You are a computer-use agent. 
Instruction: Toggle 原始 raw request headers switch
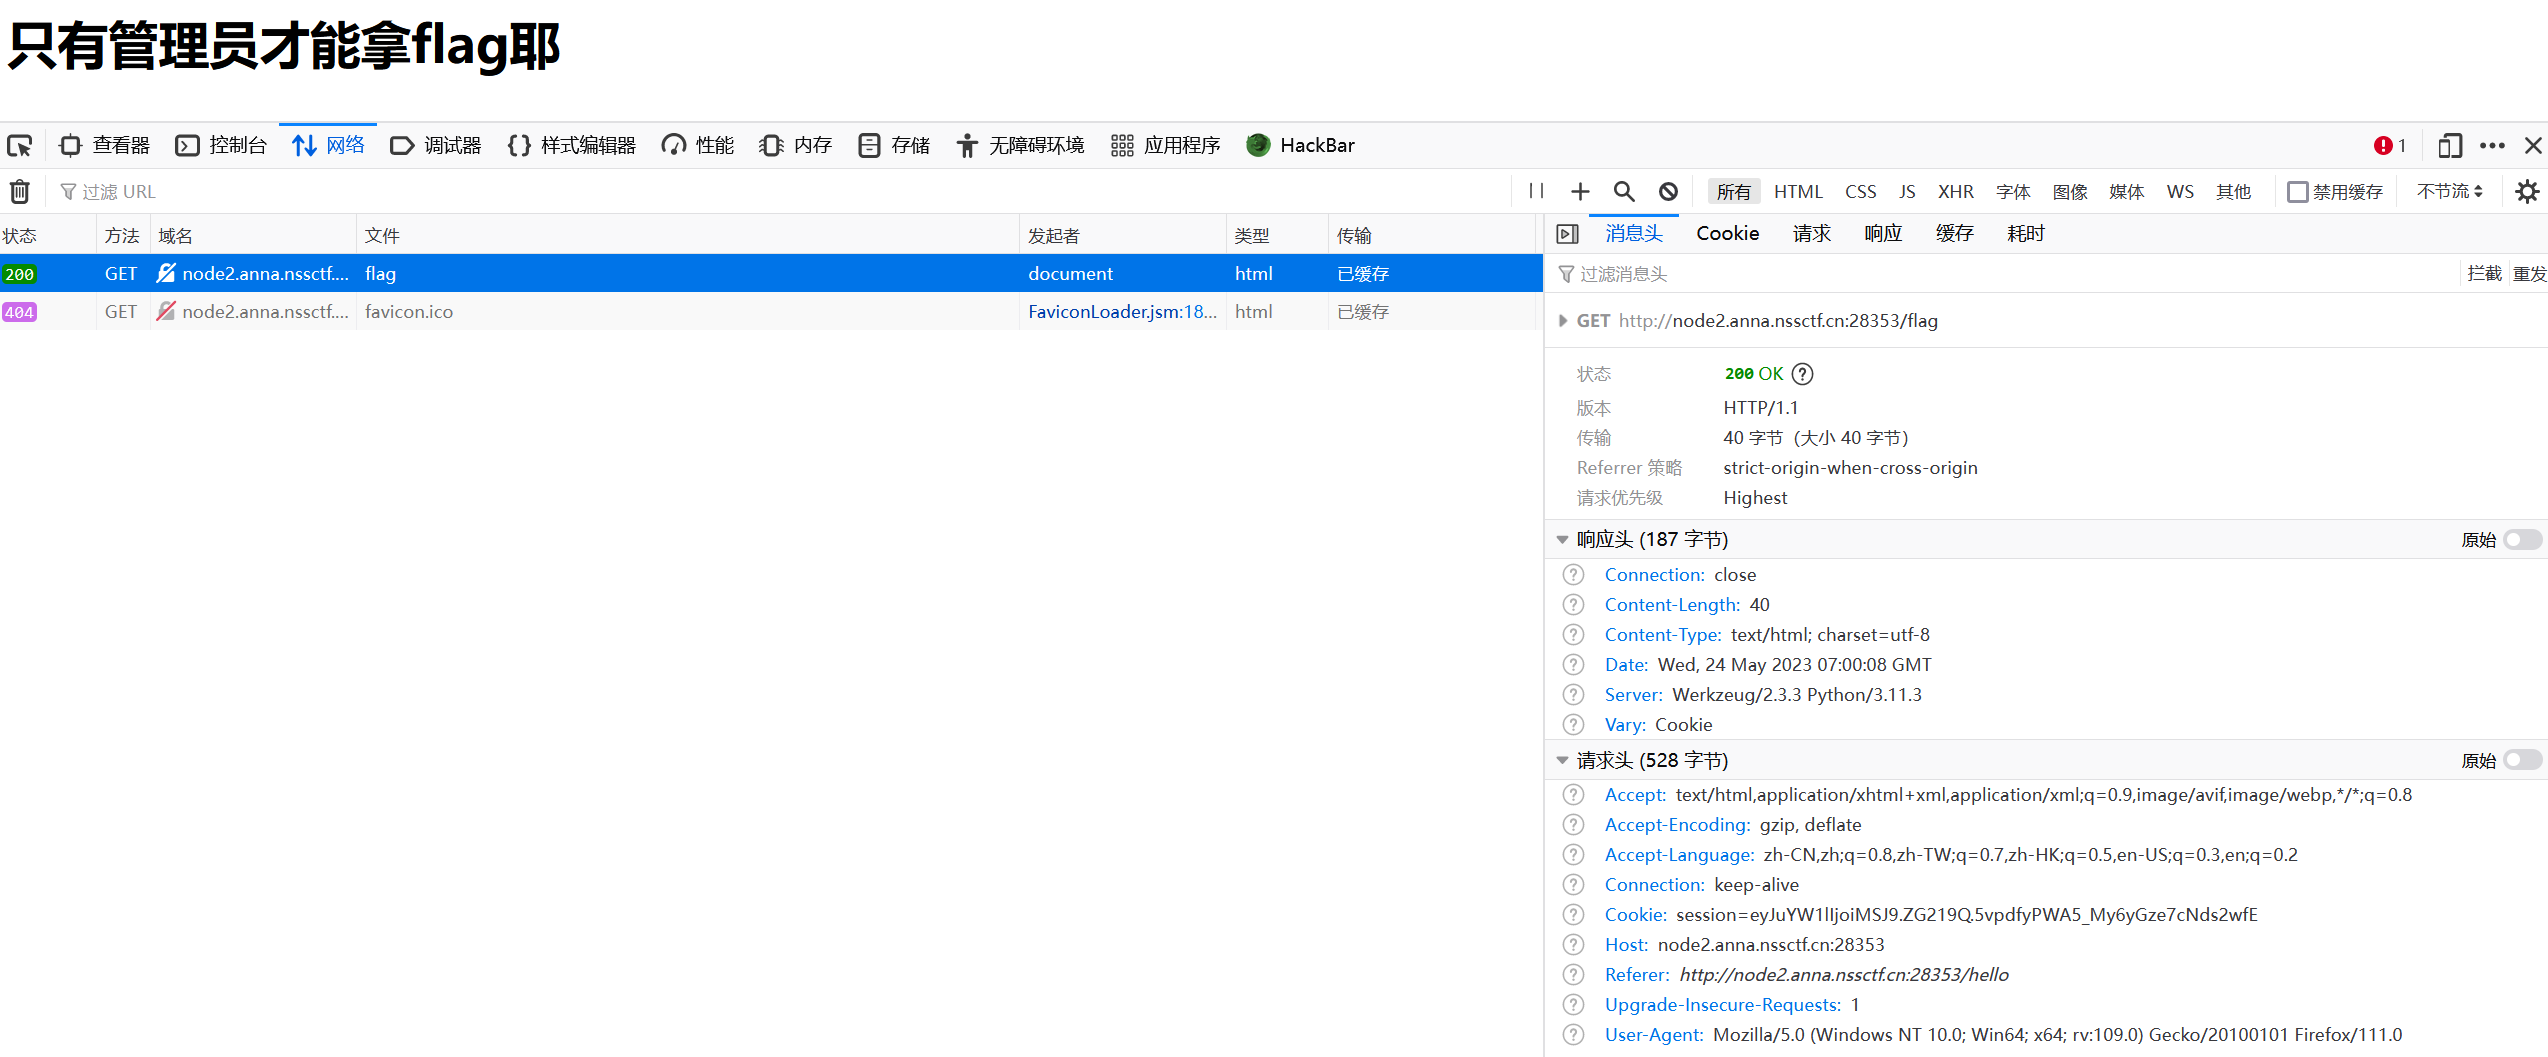pyautogui.click(x=2523, y=760)
